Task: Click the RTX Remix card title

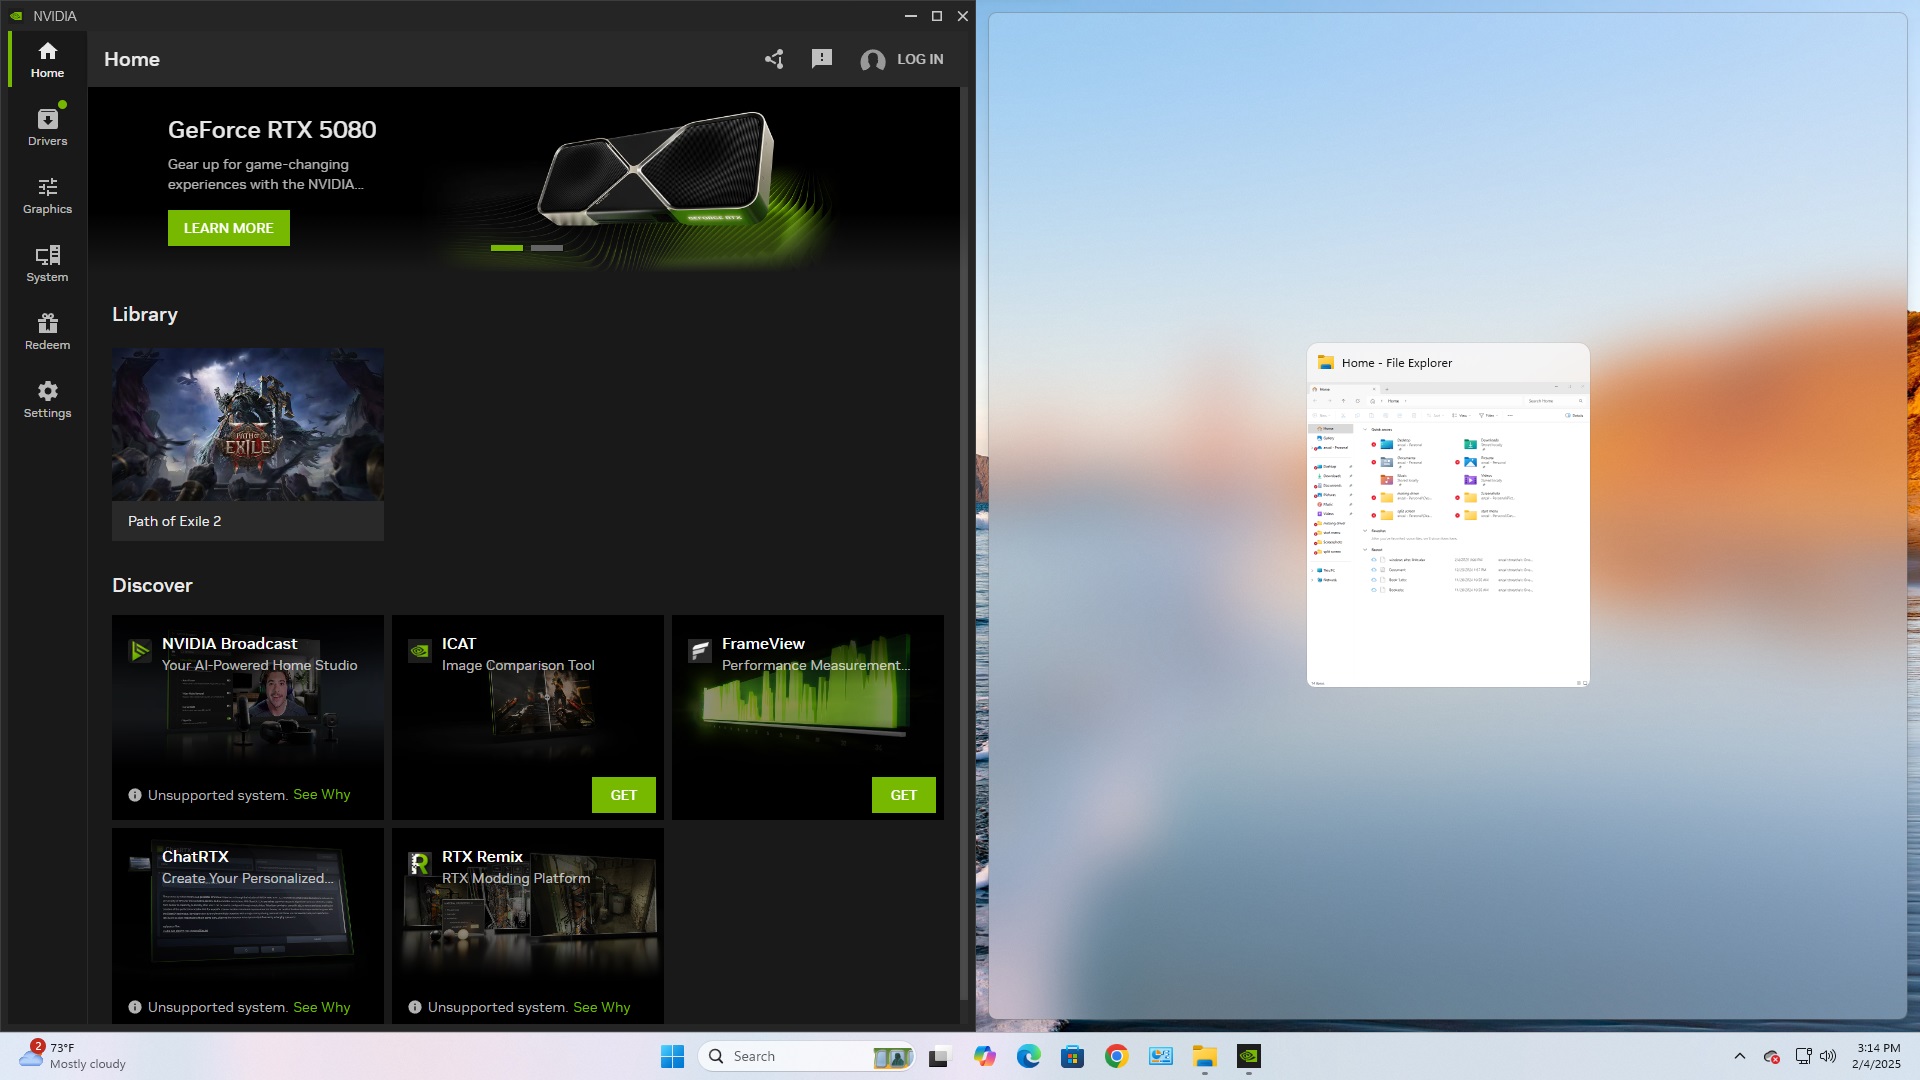Action: point(482,857)
